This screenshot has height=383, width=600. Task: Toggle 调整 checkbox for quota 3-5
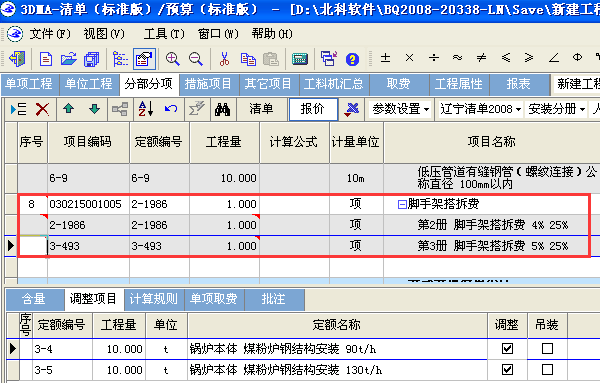coord(507,370)
